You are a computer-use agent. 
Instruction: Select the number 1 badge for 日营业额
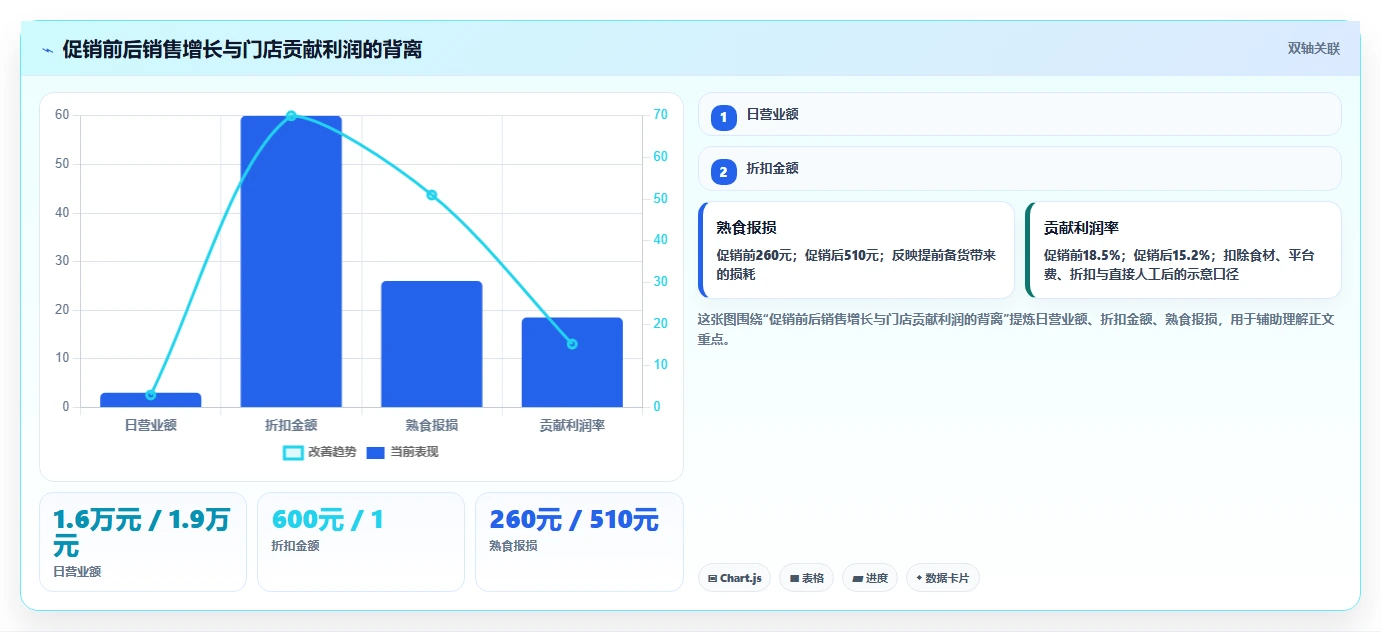(724, 118)
